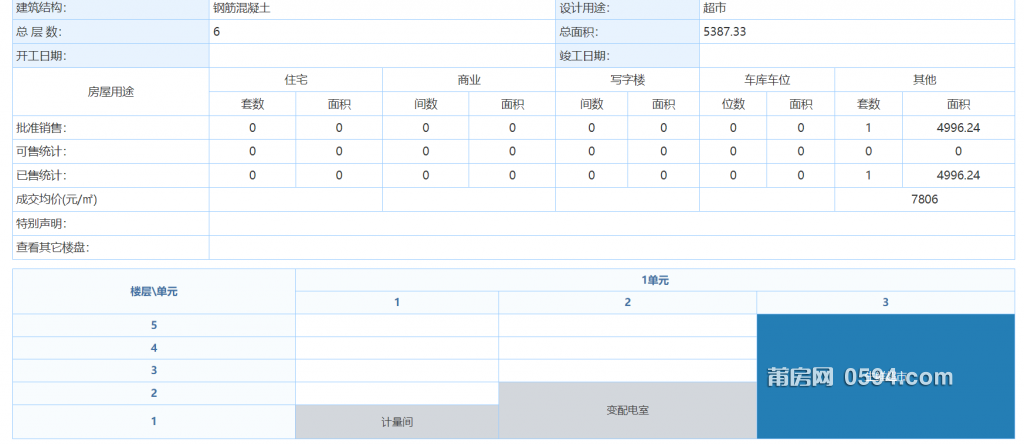Screen dimensions: 1024x445
Task: Click the 位数 subheader under 车库车位
Action: [733, 104]
